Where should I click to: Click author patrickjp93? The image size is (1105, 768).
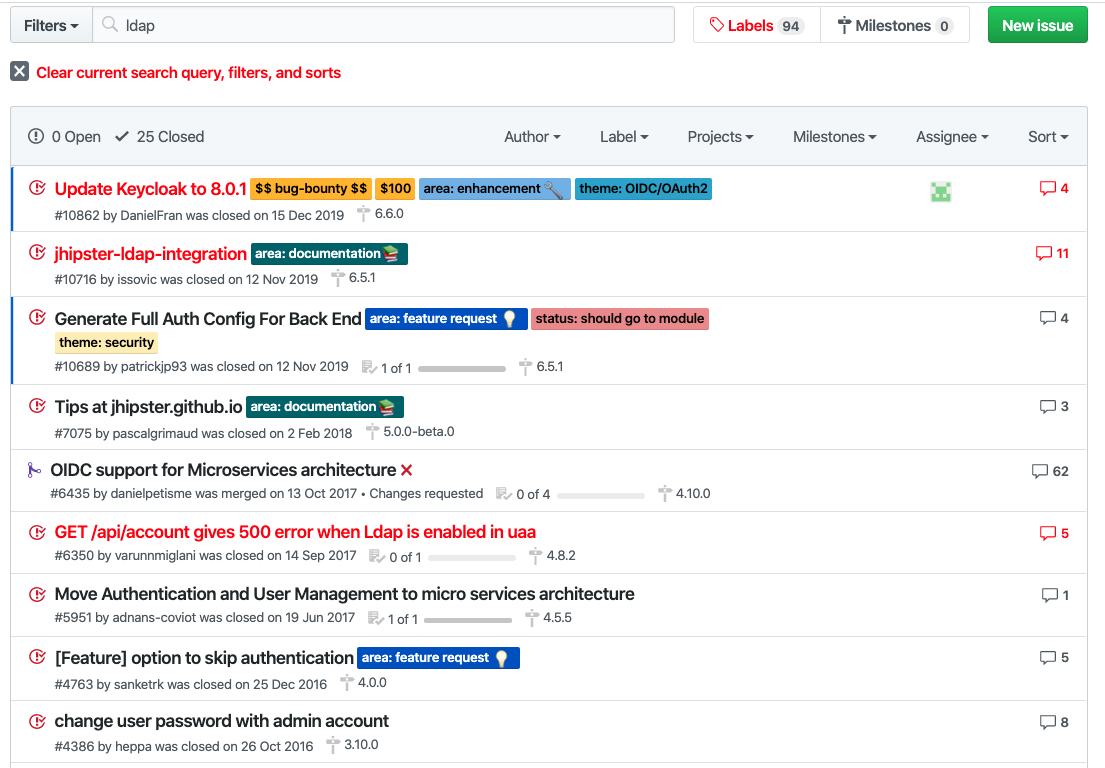tap(154, 366)
